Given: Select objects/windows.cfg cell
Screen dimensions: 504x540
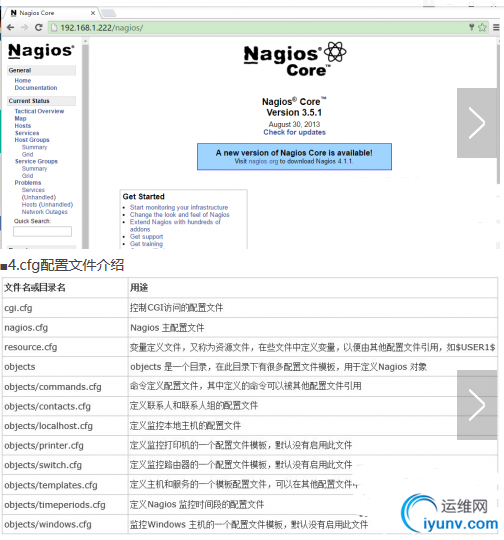Looking at the screenshot, I should 65,525.
